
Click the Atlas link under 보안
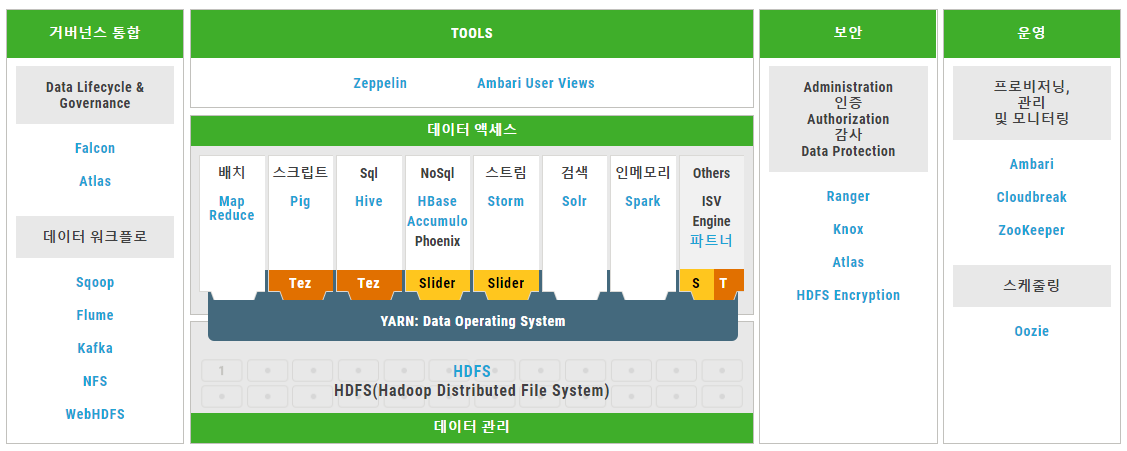[848, 263]
